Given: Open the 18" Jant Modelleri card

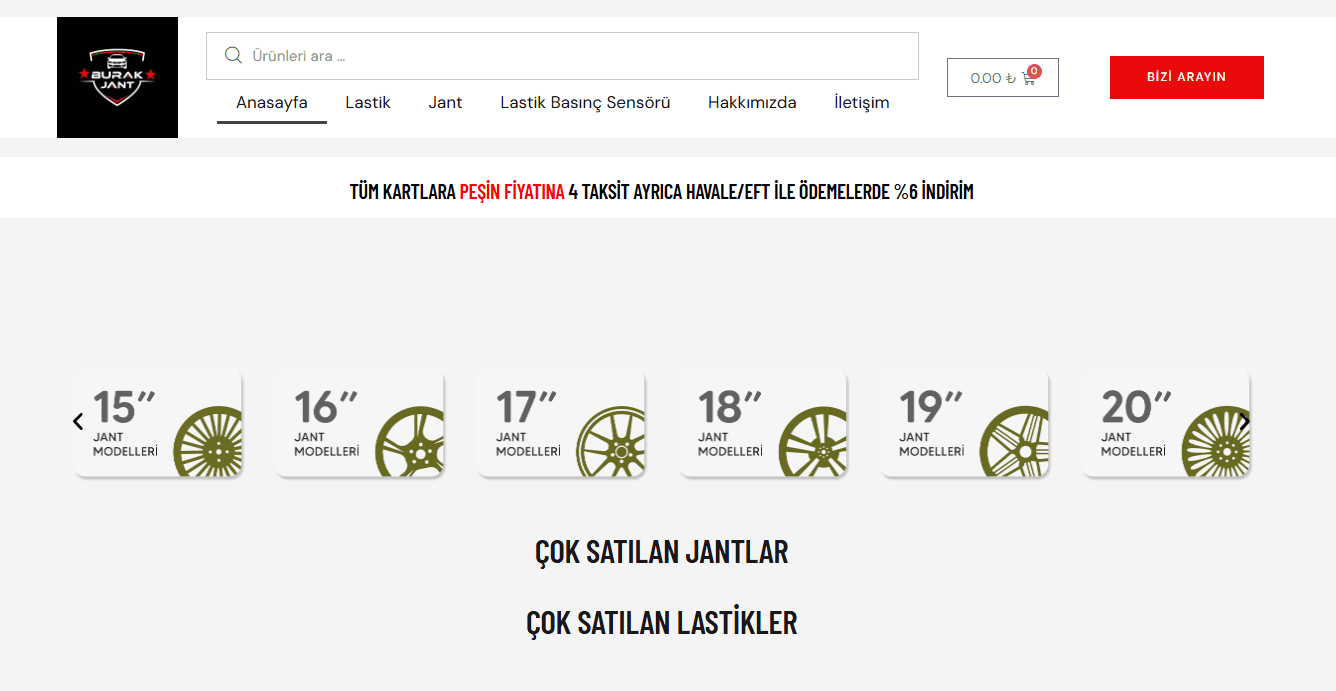Looking at the screenshot, I should tap(762, 423).
